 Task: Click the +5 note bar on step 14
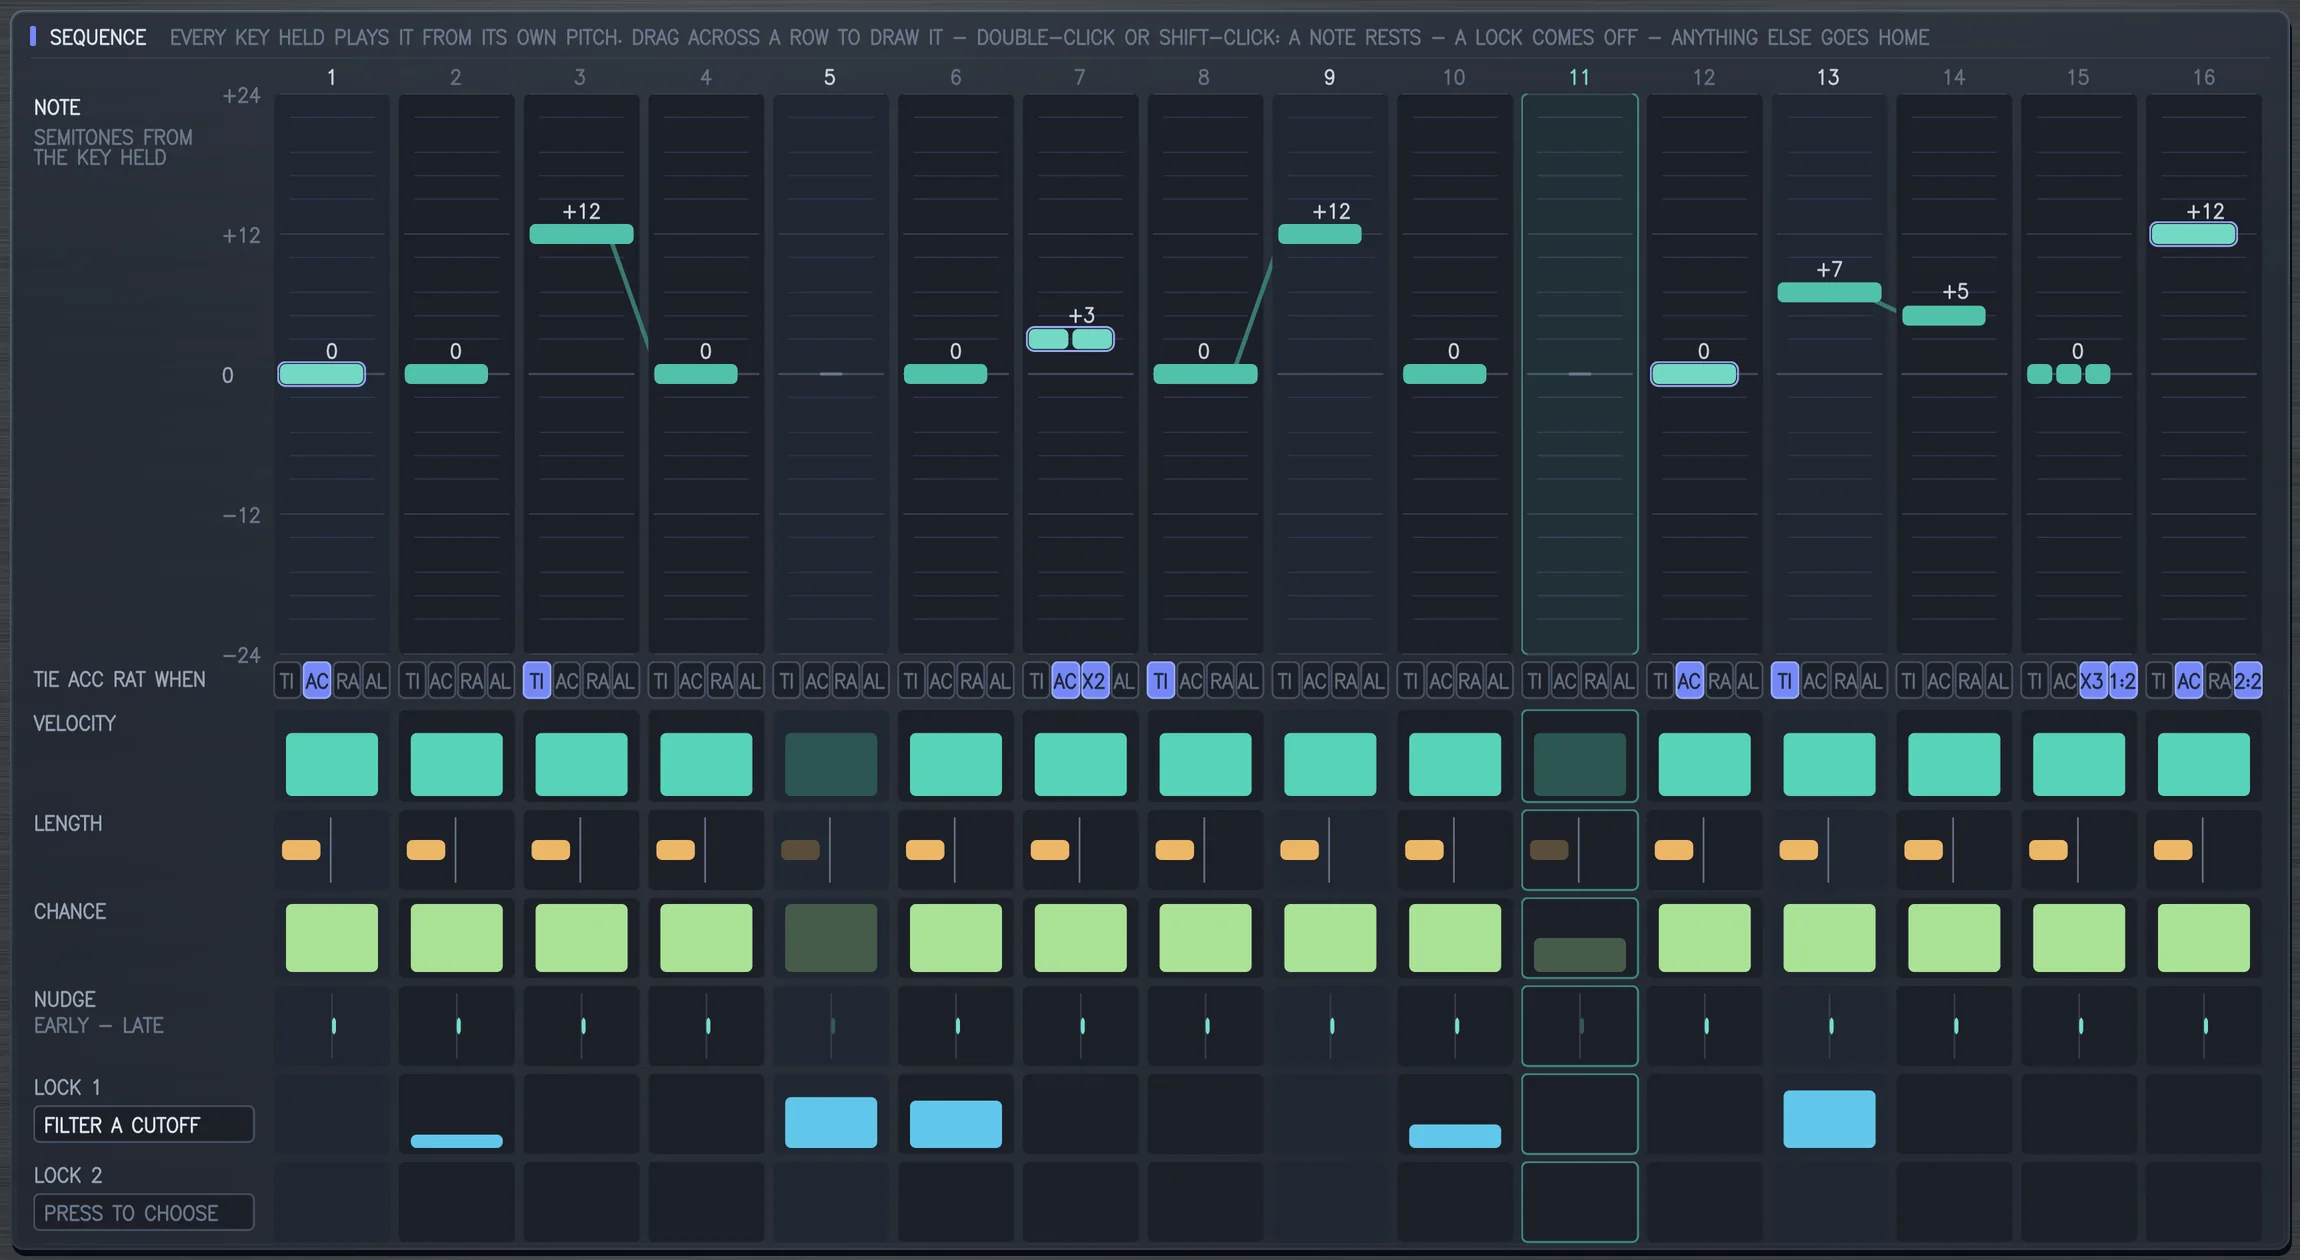(x=1943, y=316)
